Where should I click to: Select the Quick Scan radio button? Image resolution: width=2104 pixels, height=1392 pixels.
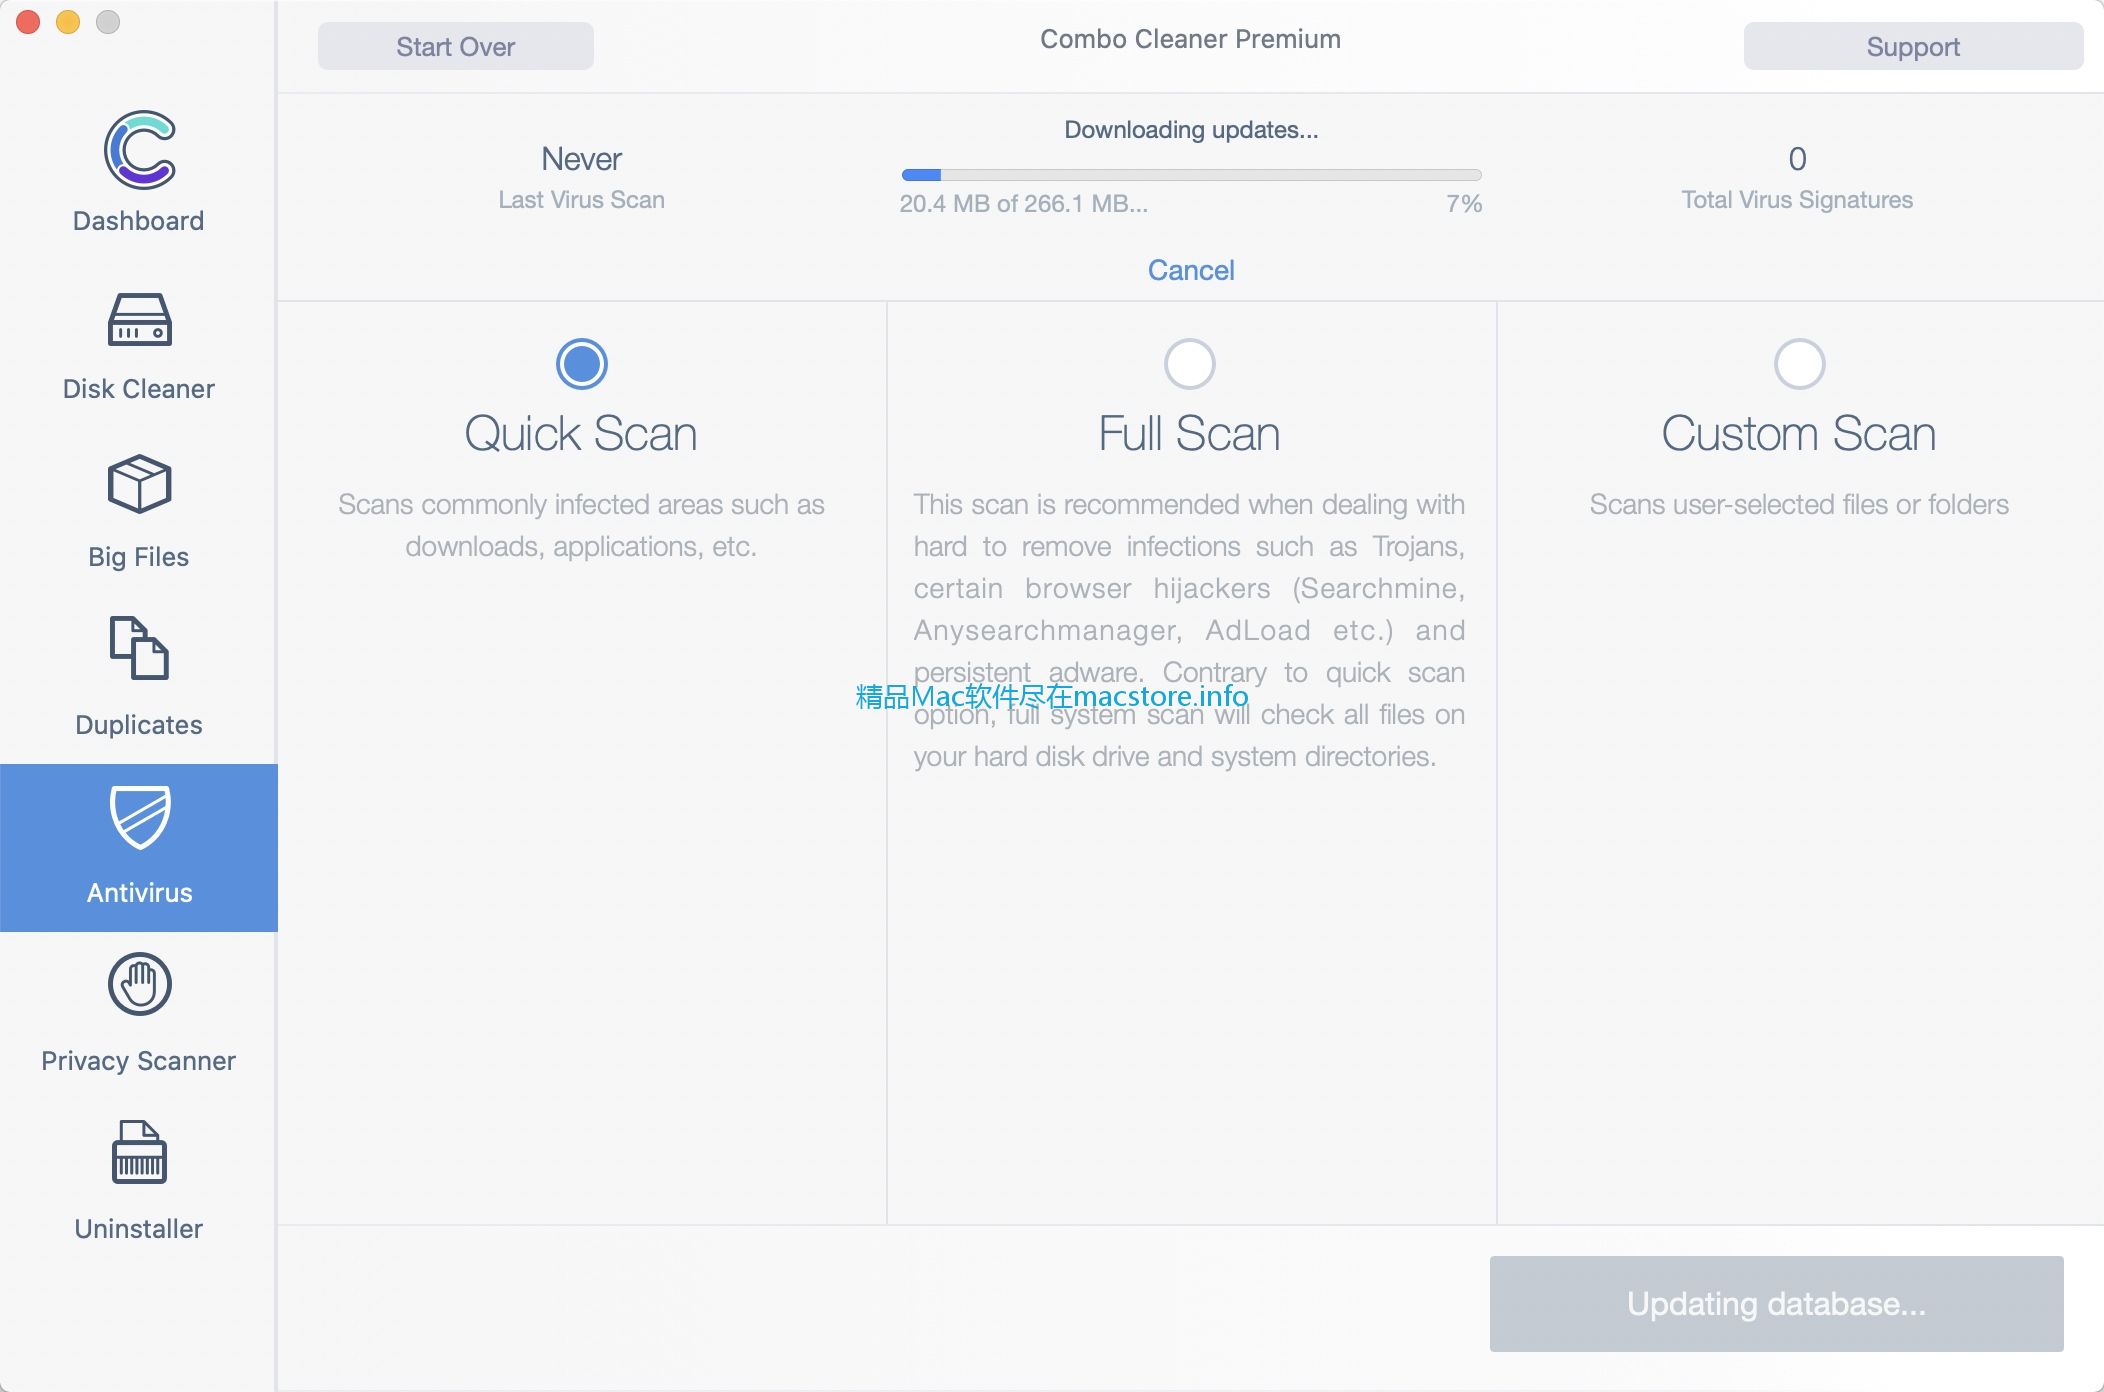coord(581,360)
